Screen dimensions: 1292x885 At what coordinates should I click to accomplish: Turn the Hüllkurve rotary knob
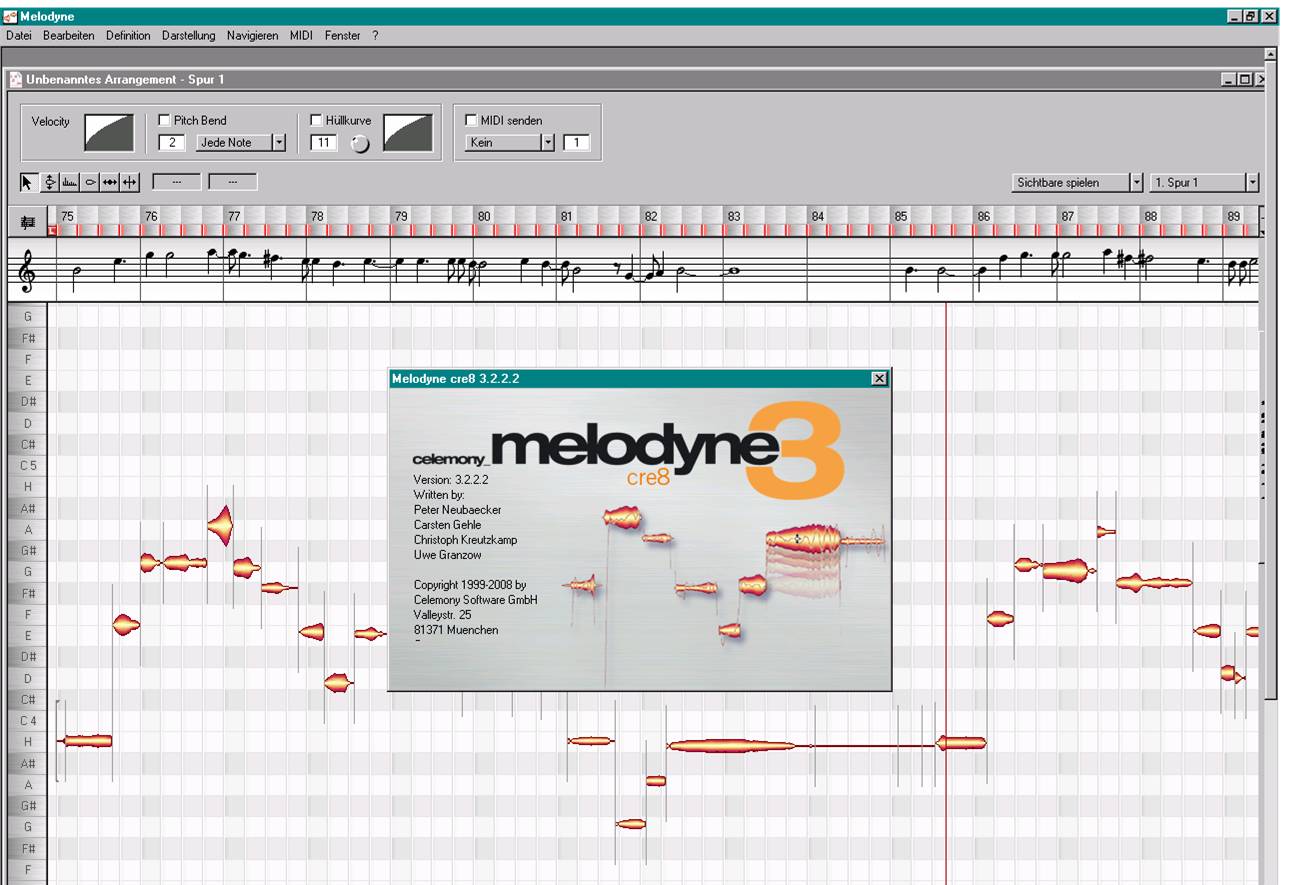360,144
